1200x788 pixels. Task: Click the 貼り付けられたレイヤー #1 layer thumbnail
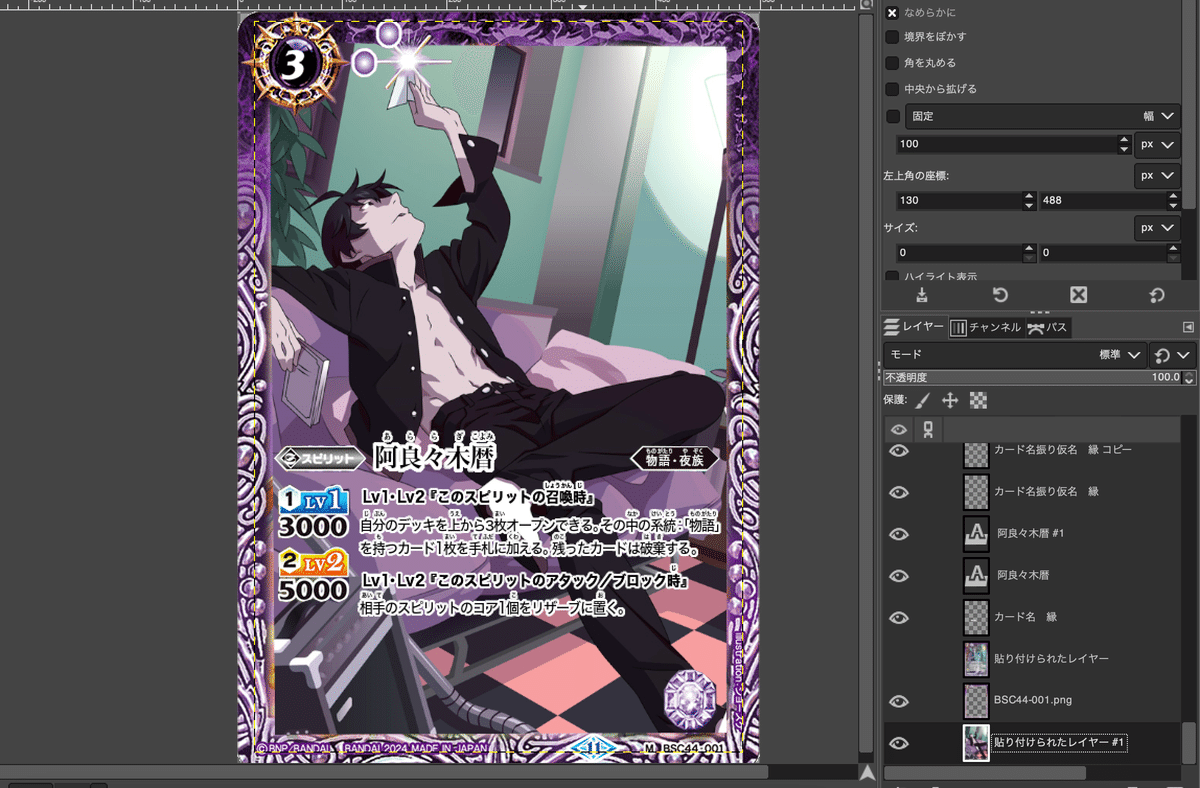(976, 743)
